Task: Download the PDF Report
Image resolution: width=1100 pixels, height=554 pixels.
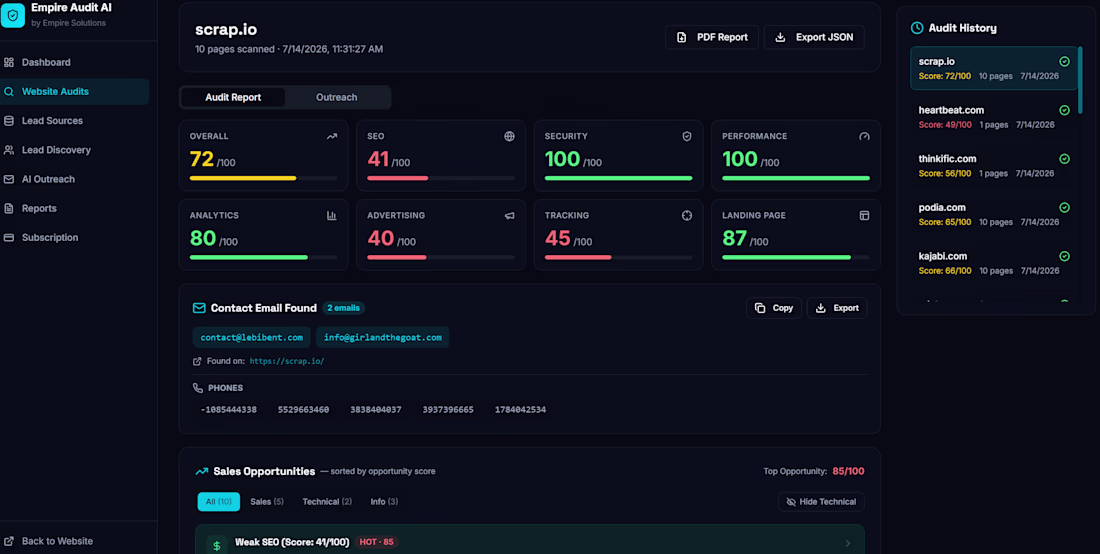Action: coord(711,37)
